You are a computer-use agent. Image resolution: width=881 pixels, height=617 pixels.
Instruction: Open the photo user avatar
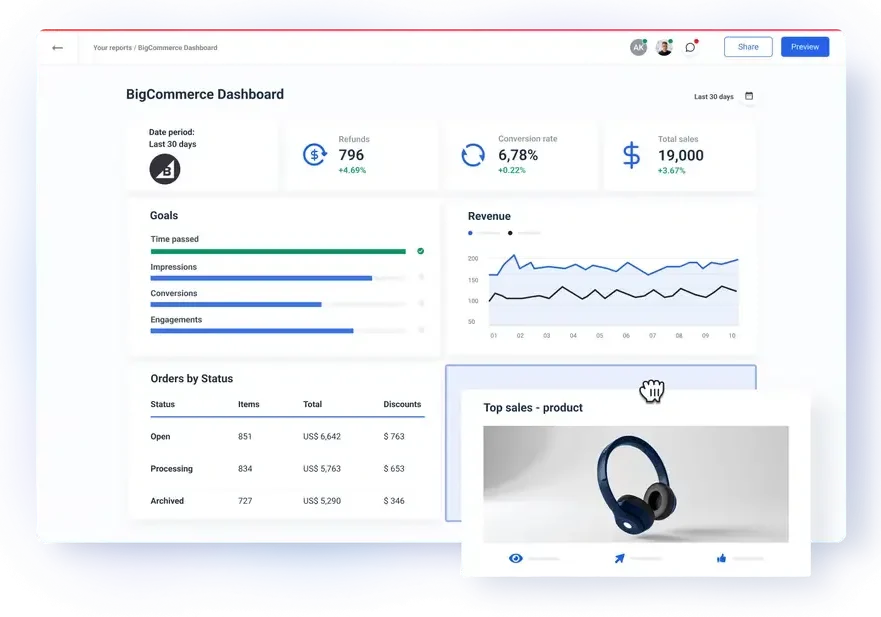tap(664, 47)
